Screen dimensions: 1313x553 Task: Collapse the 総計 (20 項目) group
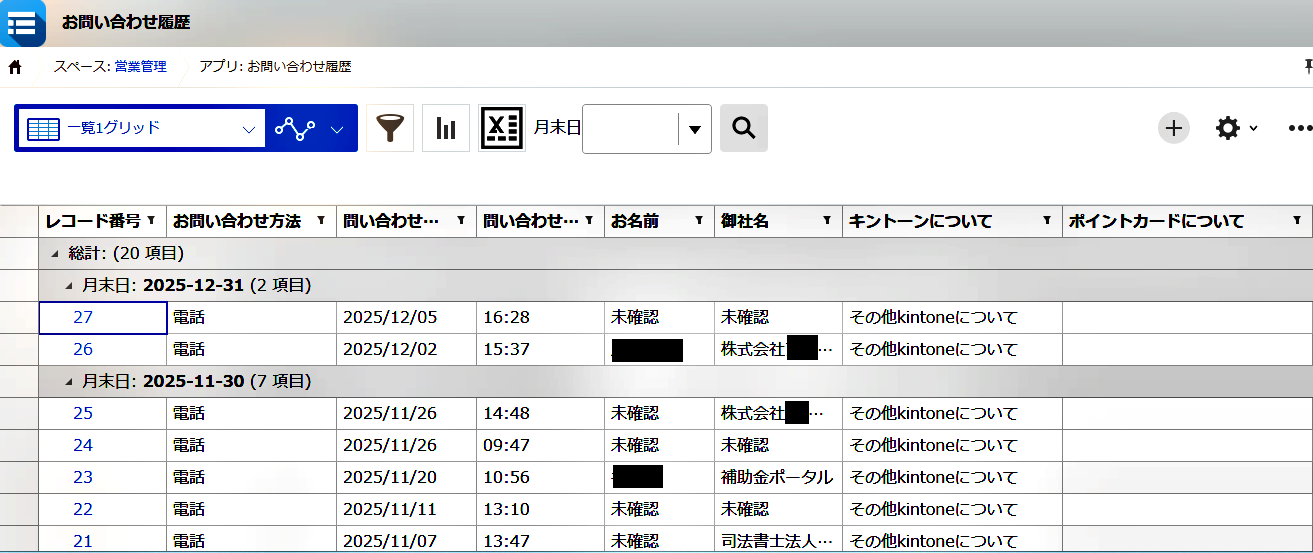[x=55, y=254]
